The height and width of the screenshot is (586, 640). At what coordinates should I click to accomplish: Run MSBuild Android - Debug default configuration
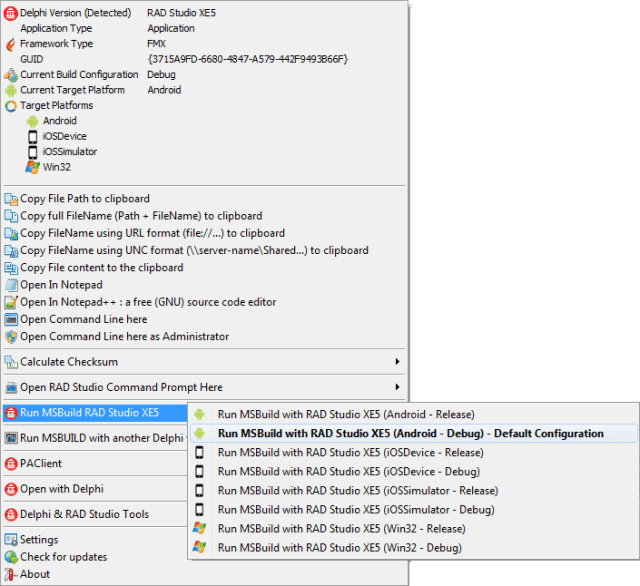point(413,433)
